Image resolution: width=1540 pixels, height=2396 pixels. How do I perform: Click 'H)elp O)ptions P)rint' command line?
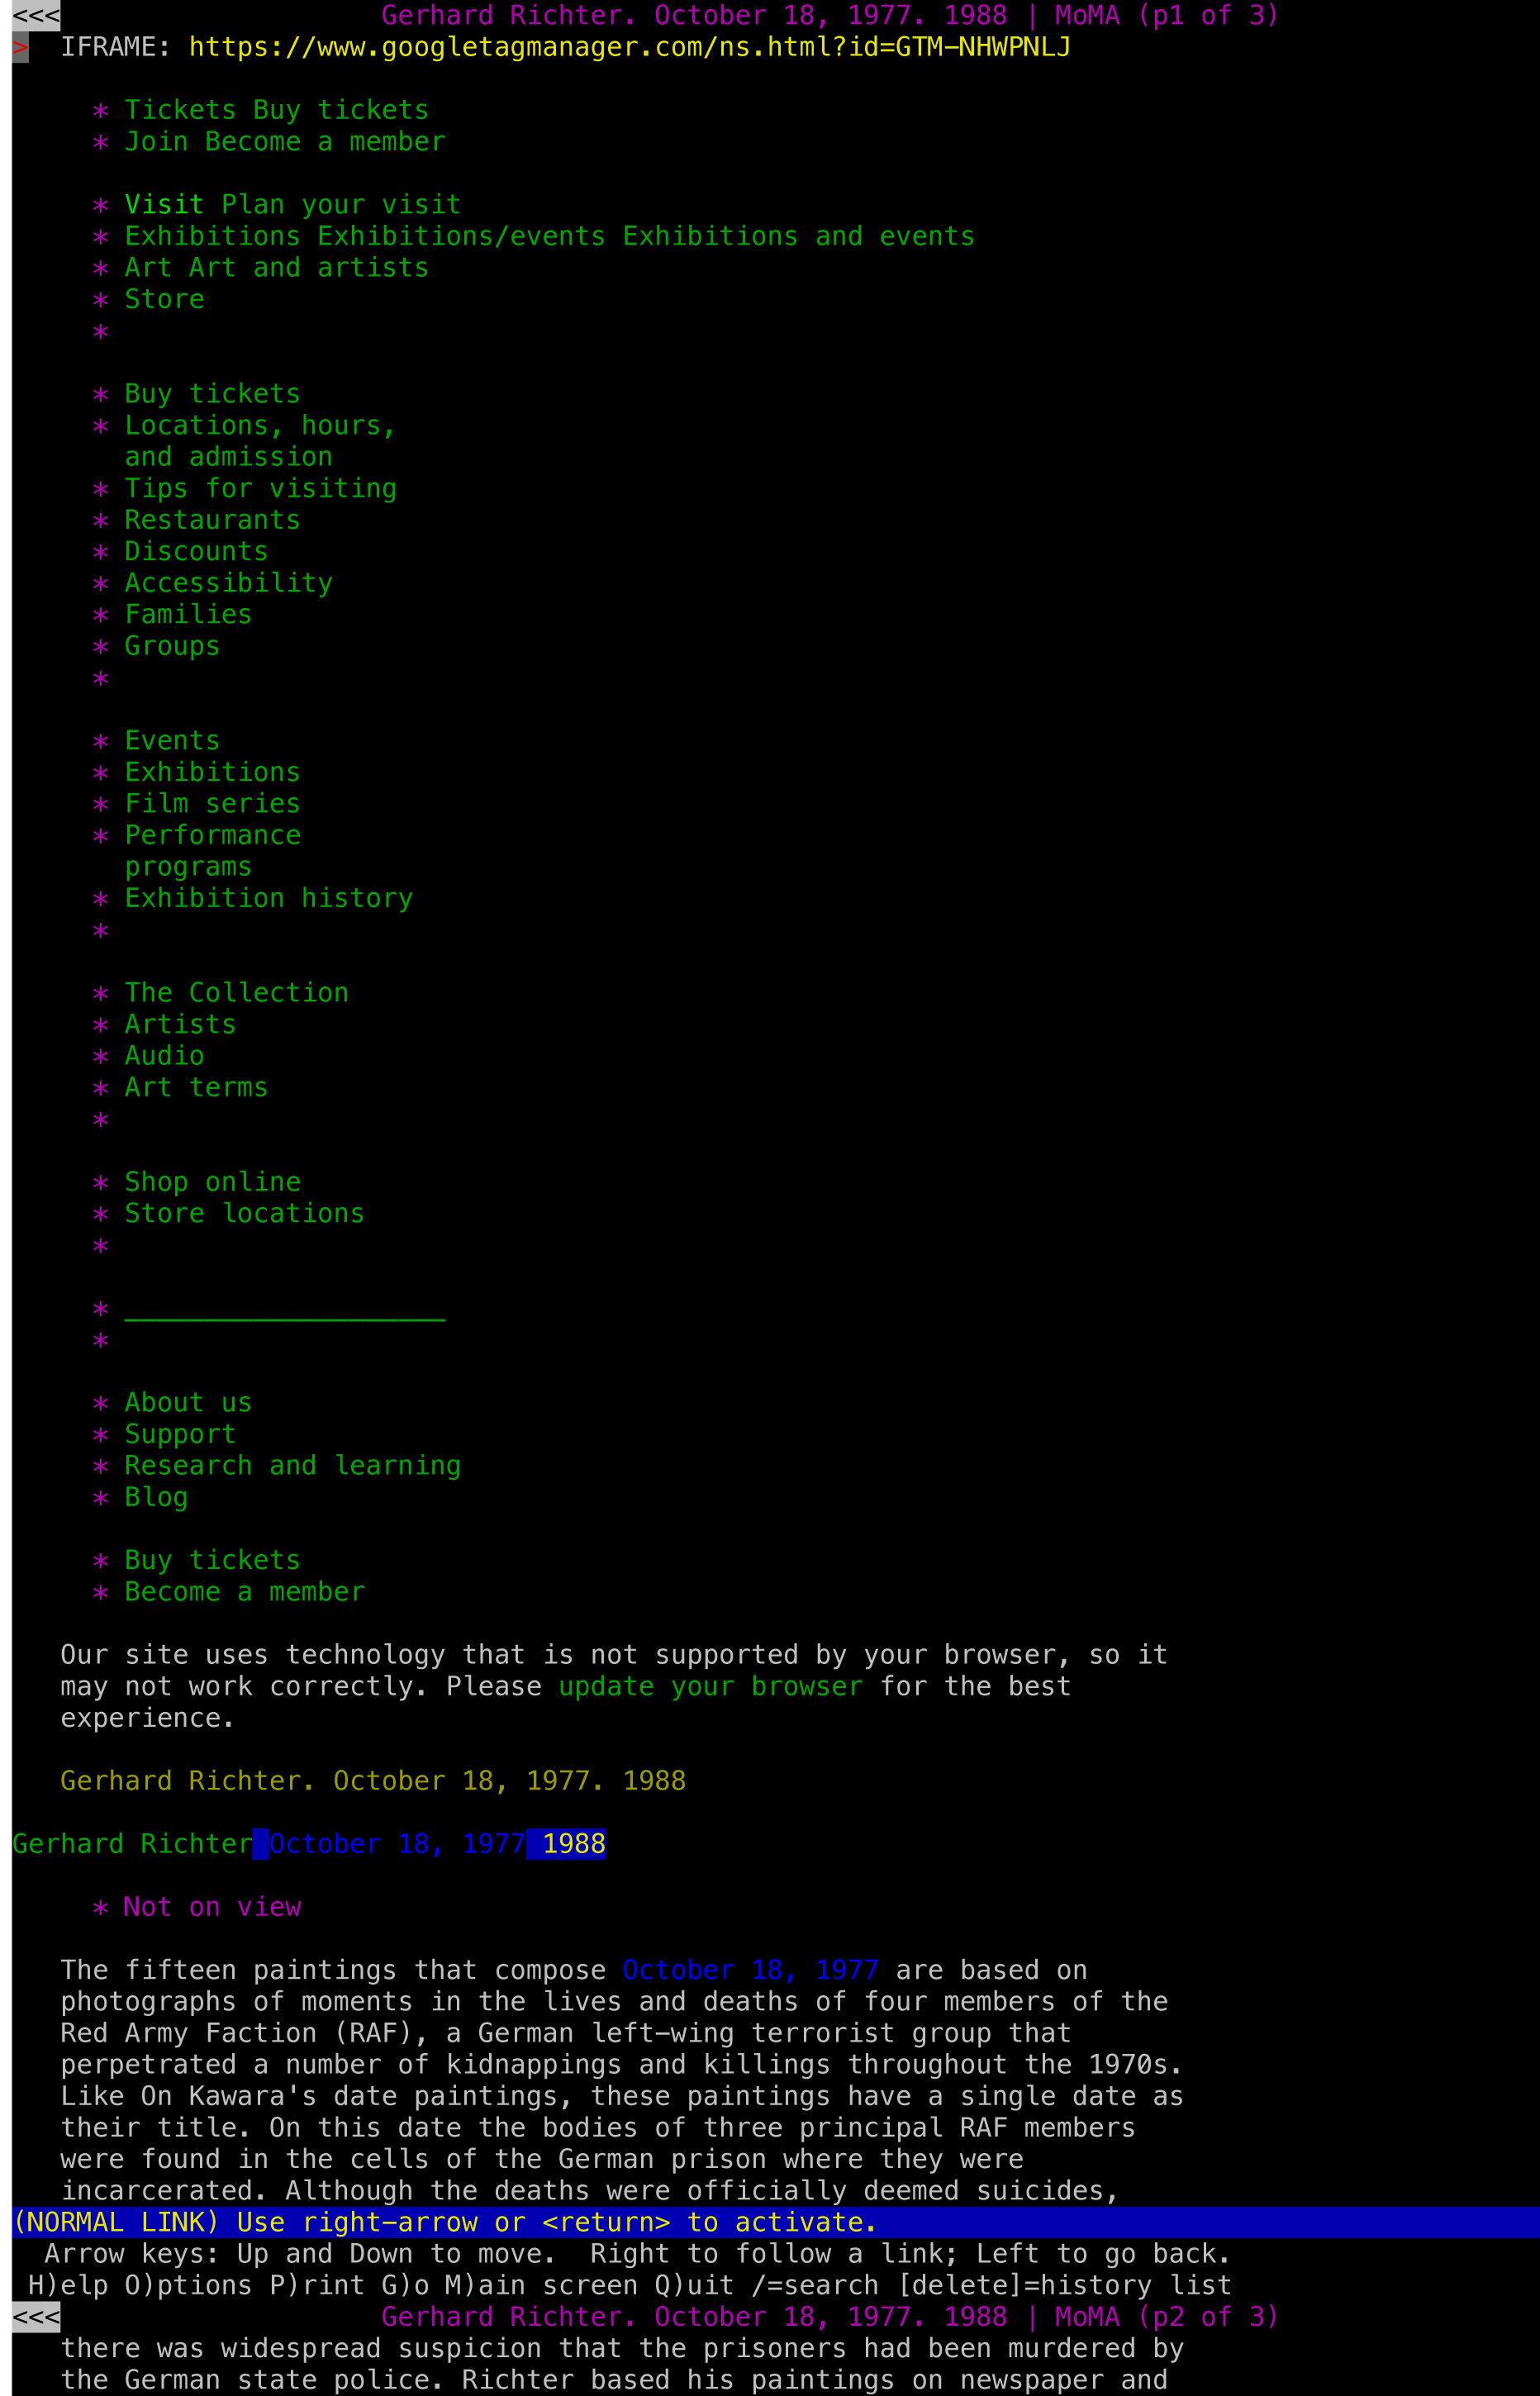tap(629, 2285)
